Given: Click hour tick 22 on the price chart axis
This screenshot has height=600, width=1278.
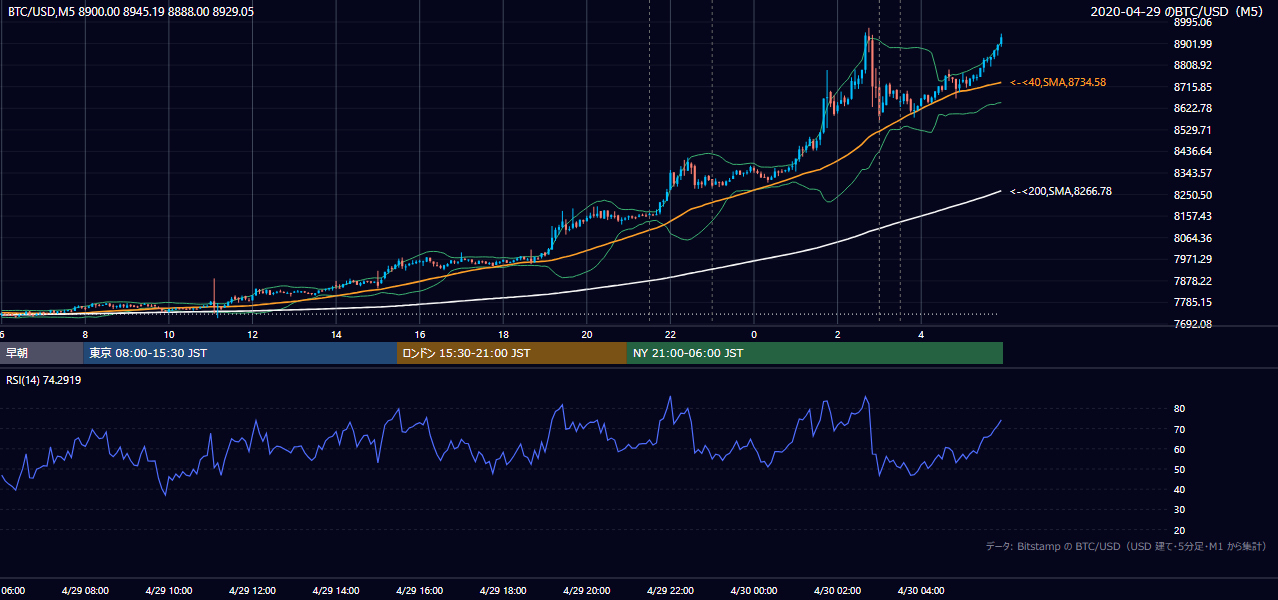Looking at the screenshot, I should [670, 334].
